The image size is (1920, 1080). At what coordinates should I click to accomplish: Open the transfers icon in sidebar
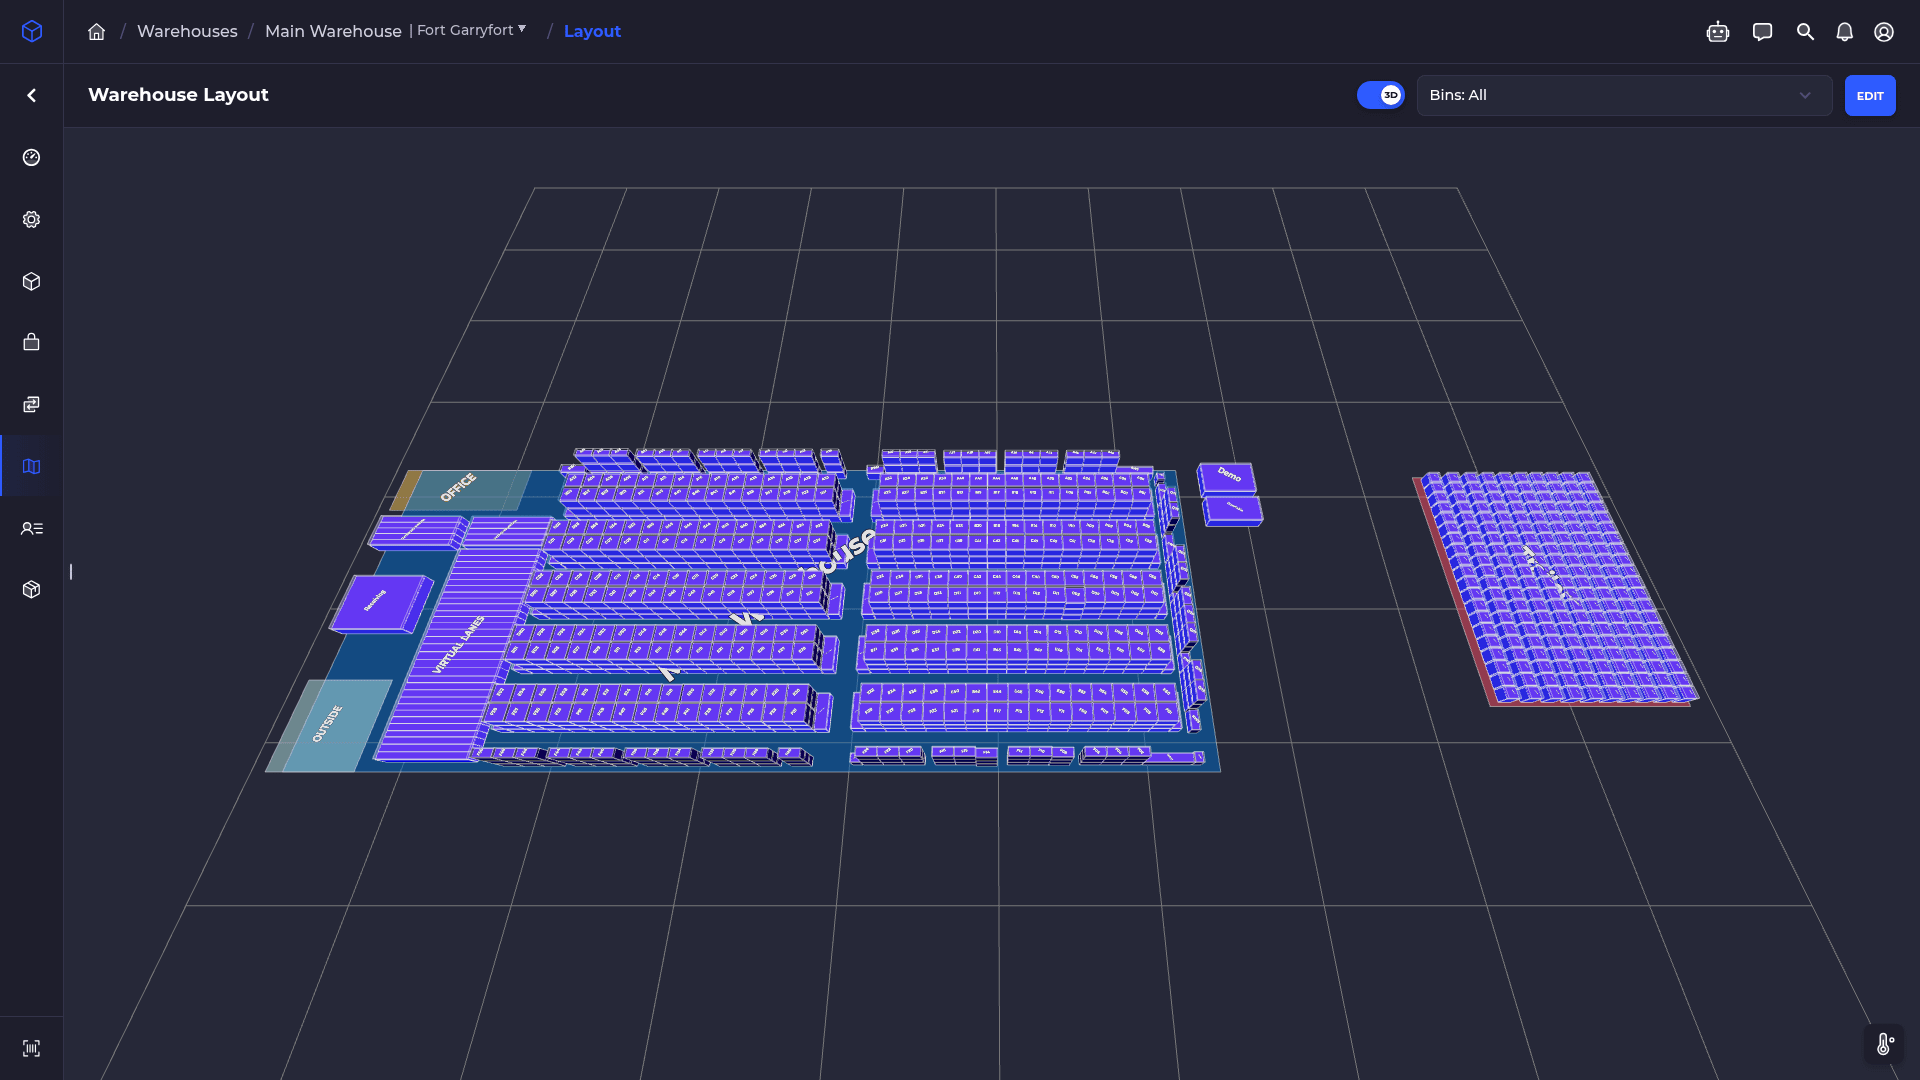pyautogui.click(x=32, y=404)
